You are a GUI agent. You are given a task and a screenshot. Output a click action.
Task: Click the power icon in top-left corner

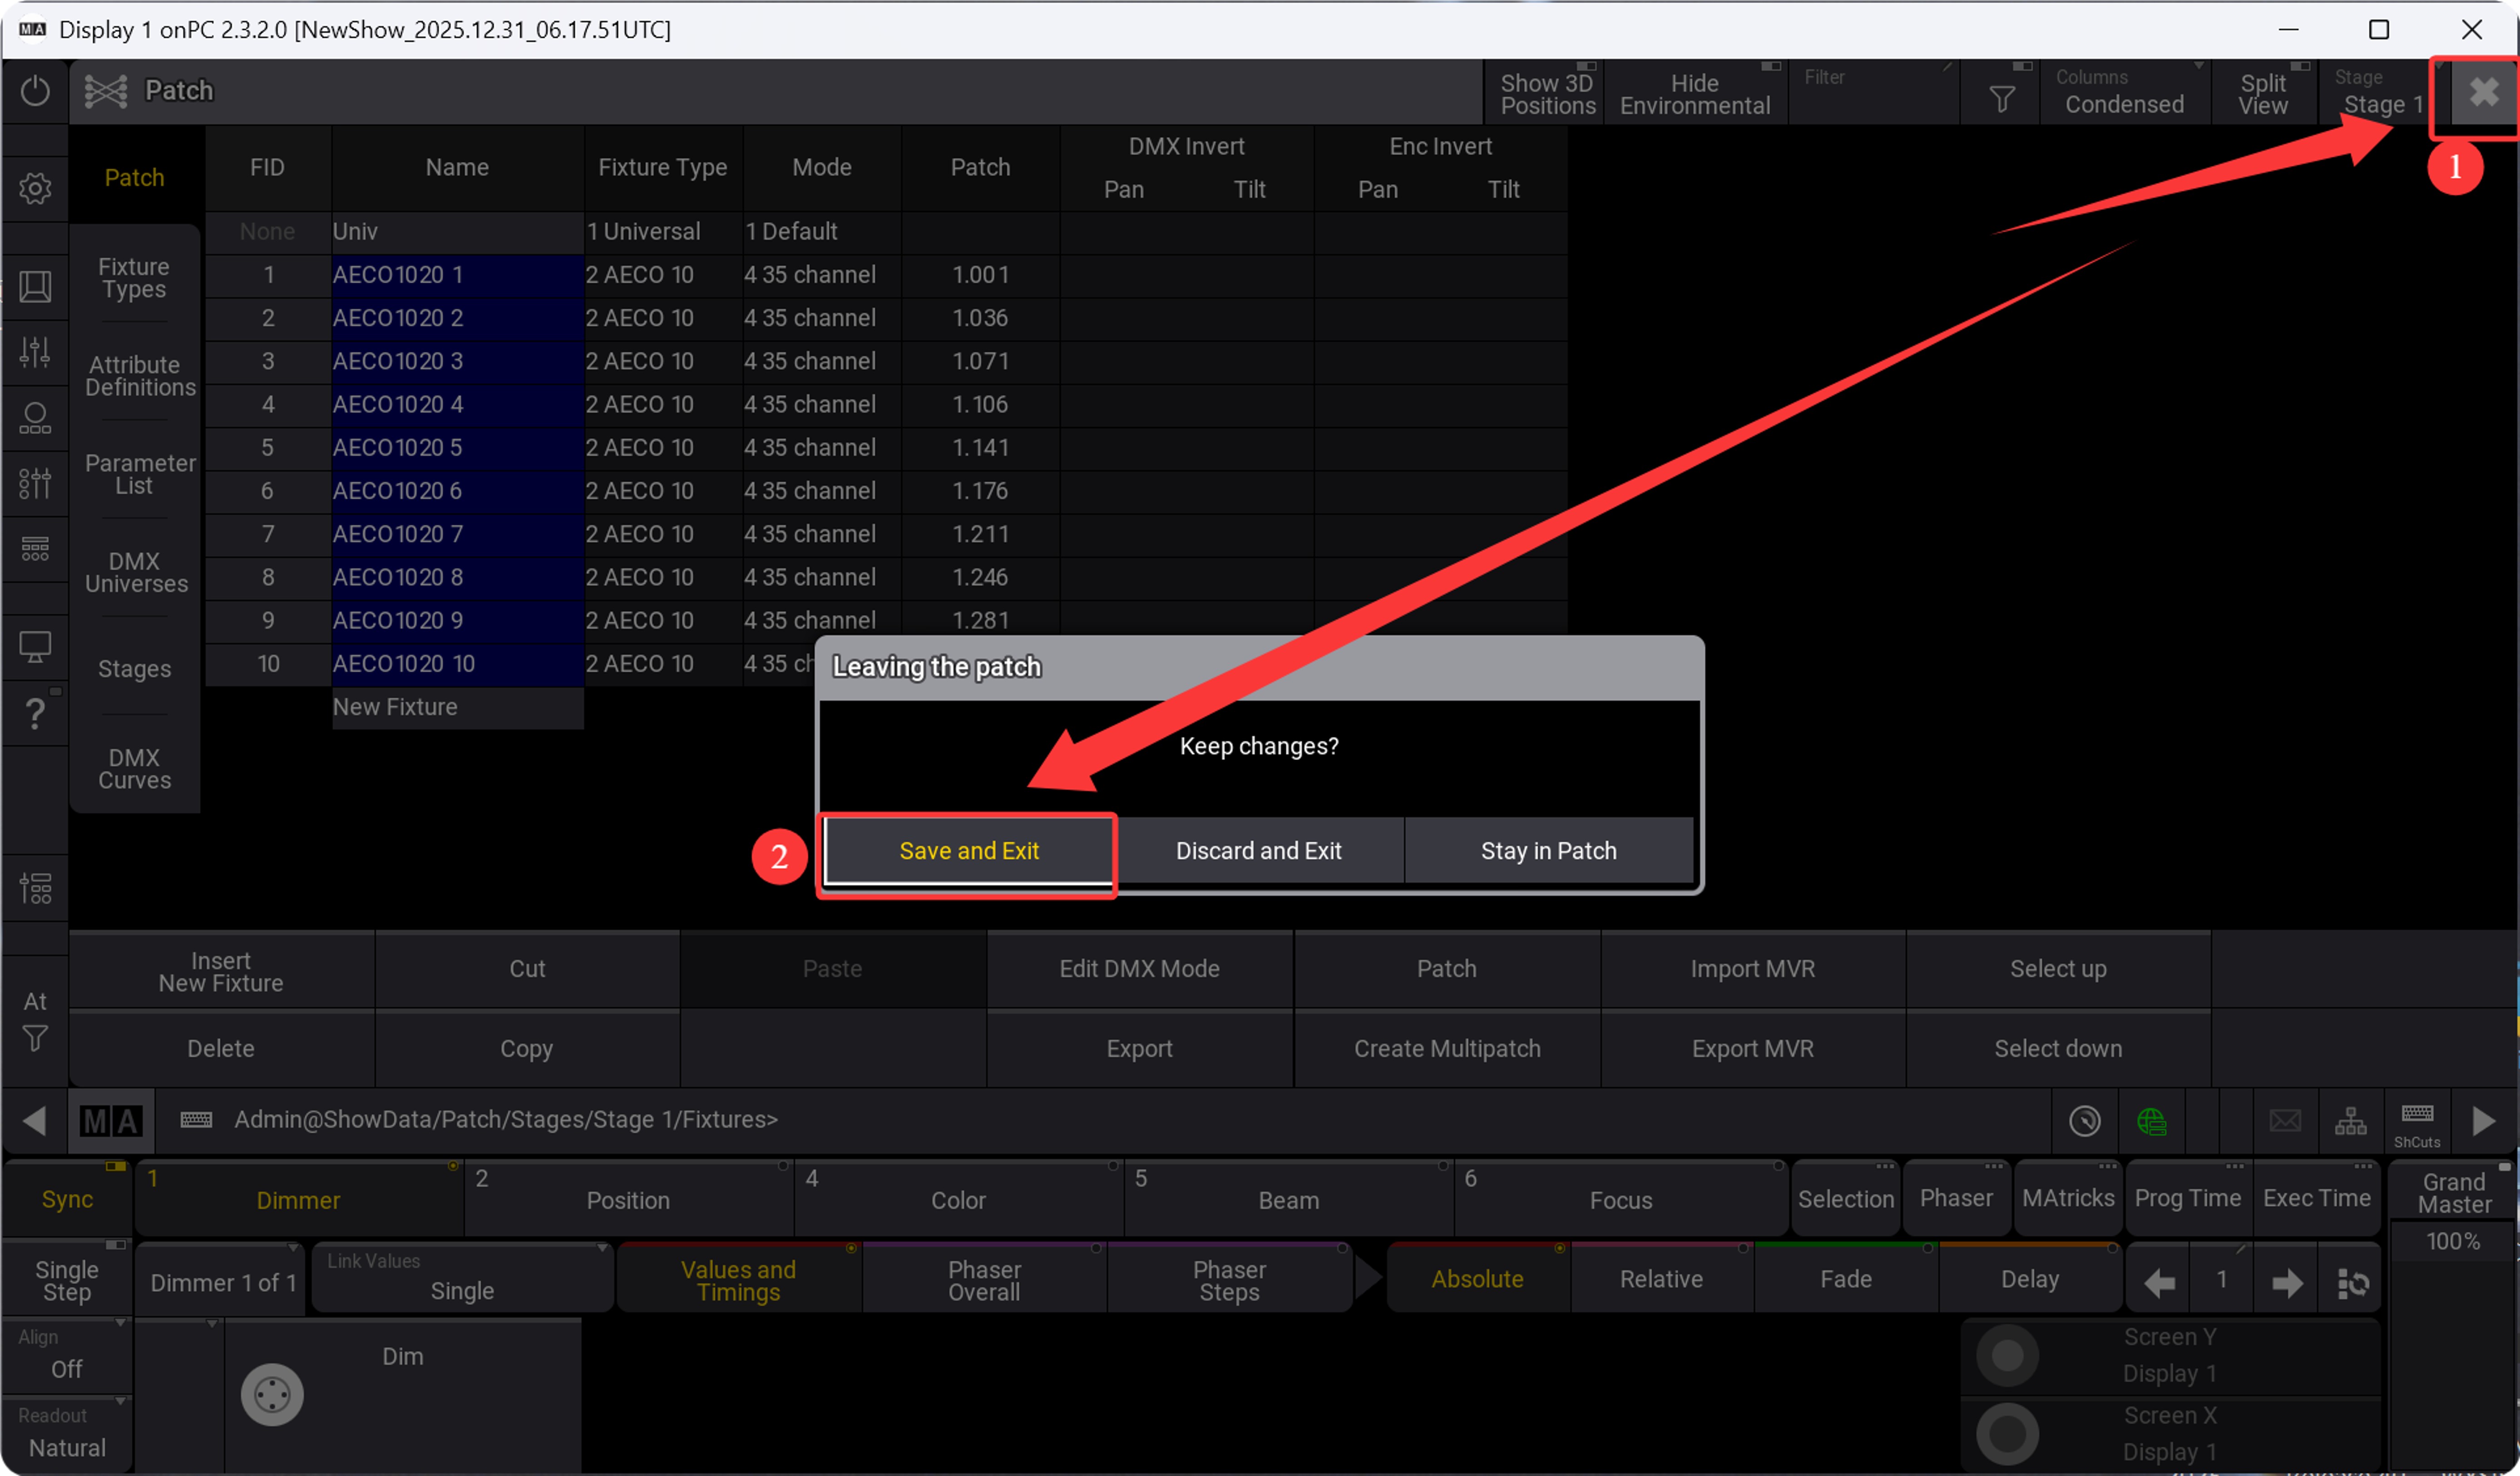click(x=35, y=91)
